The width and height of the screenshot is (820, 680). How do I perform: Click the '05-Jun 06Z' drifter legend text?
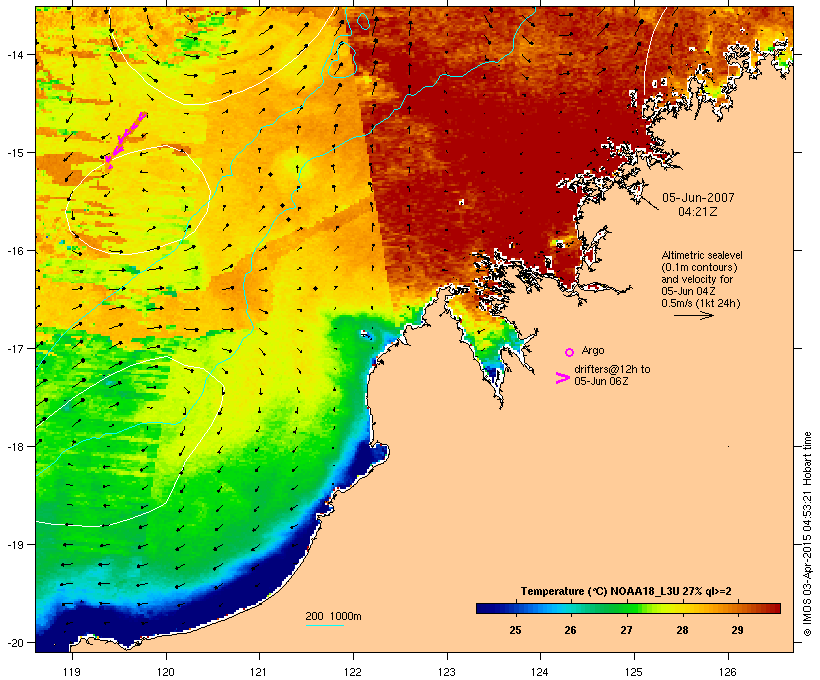[601, 381]
